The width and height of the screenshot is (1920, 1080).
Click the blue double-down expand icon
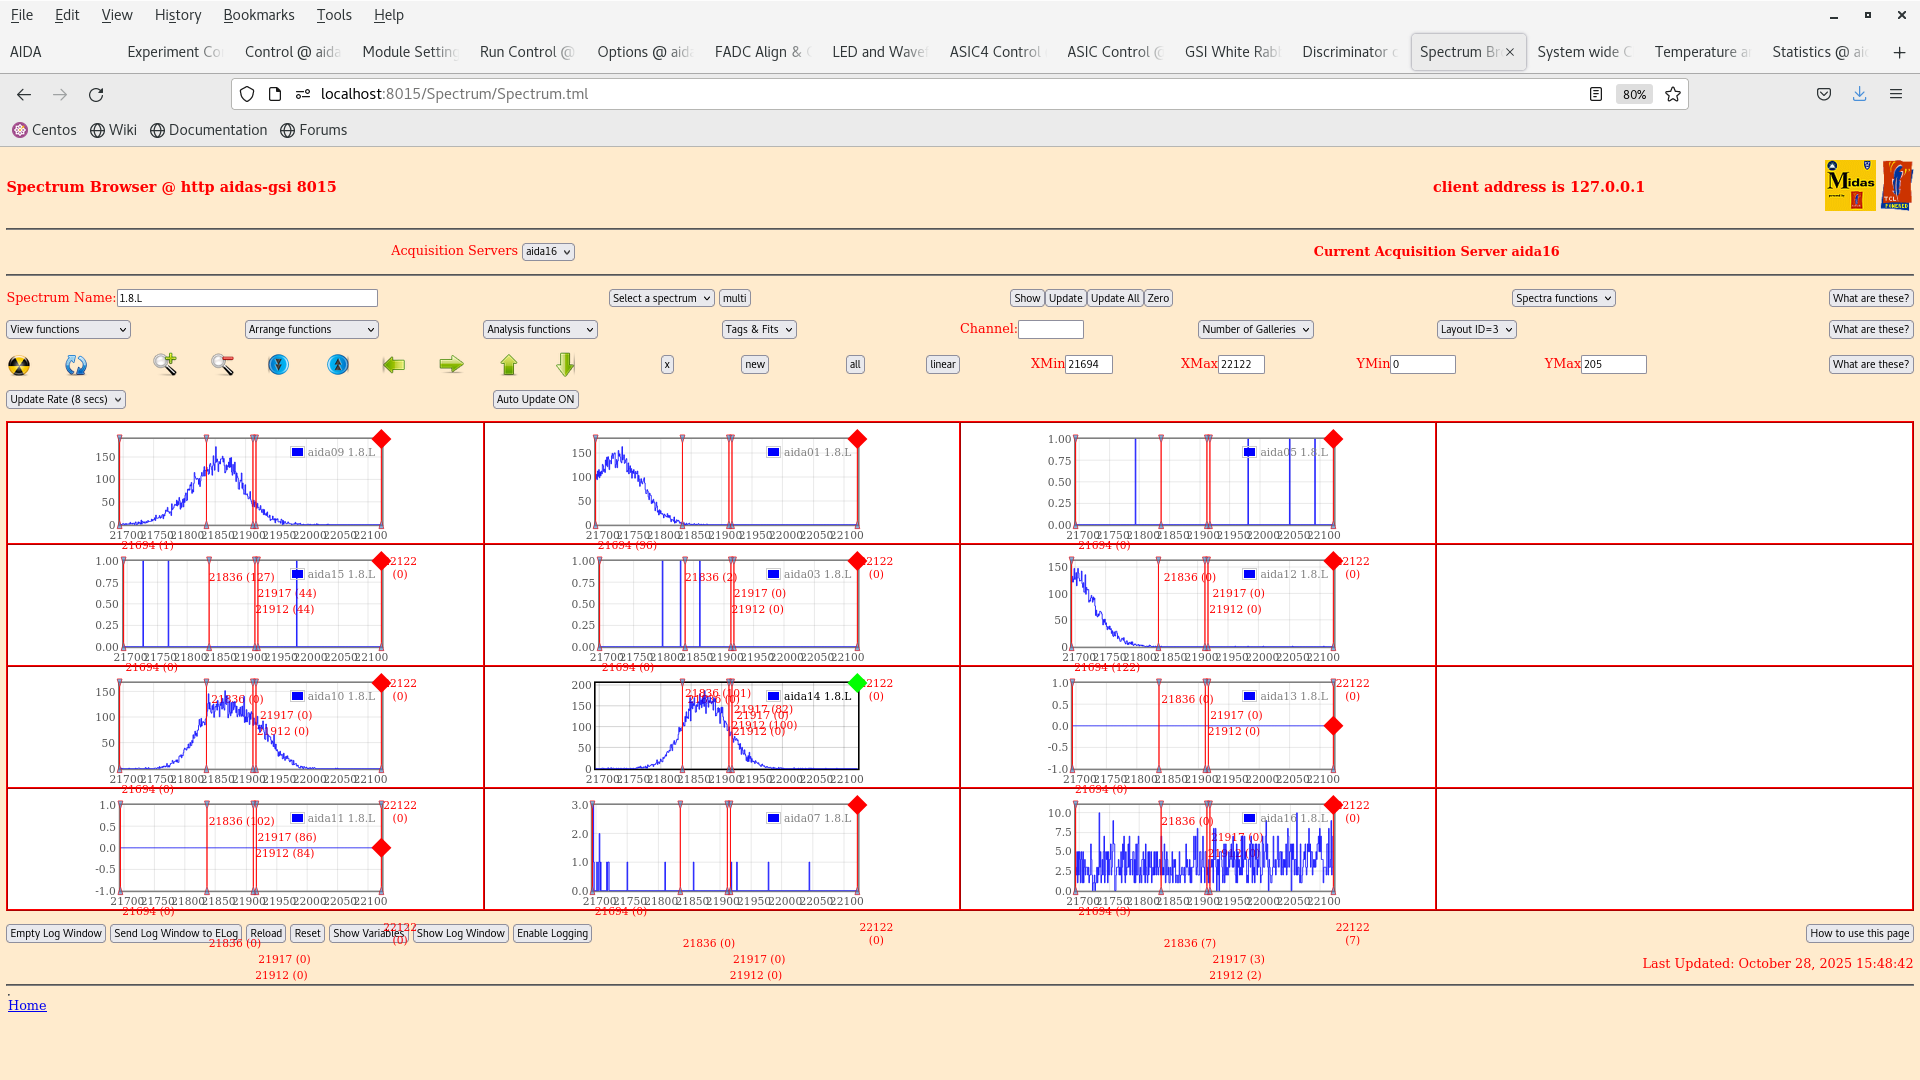[278, 365]
